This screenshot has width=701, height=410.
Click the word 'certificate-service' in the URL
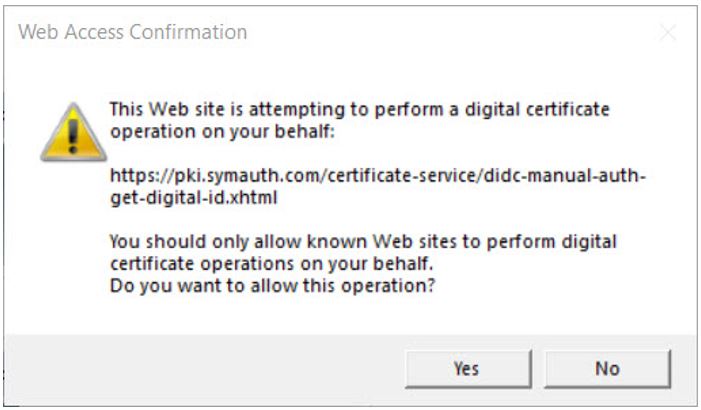click(379, 176)
